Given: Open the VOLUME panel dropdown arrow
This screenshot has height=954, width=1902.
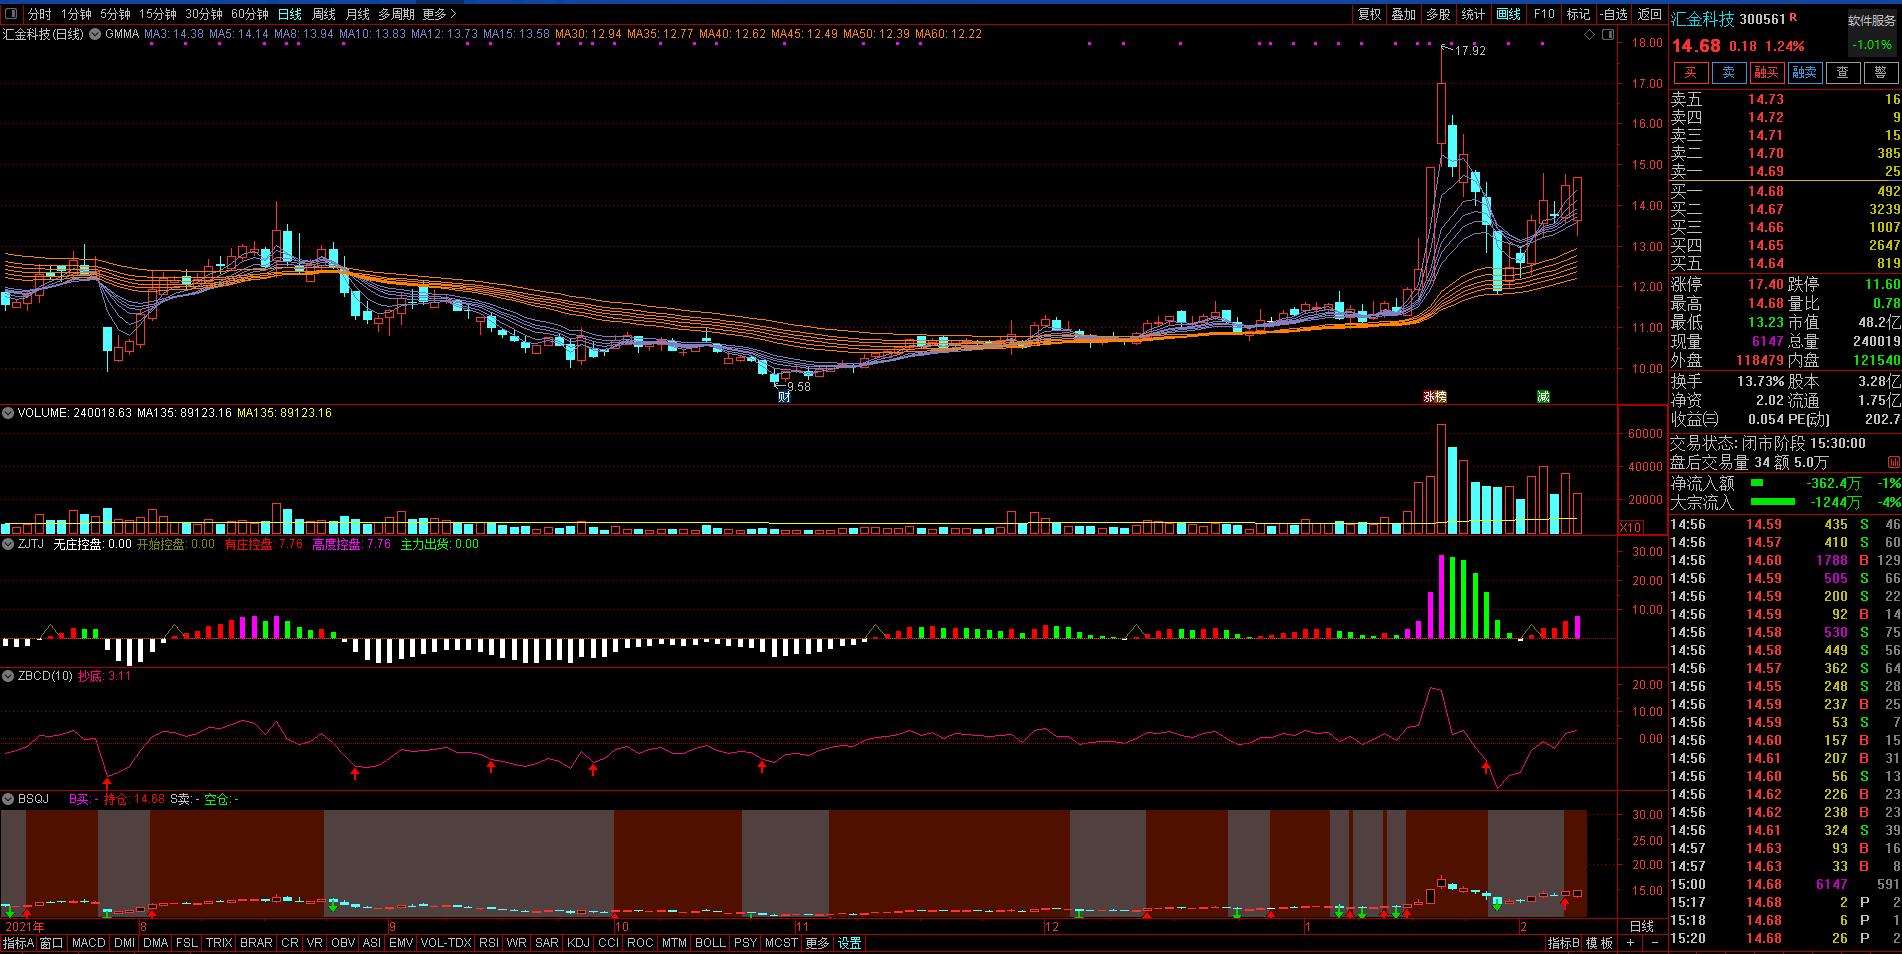Looking at the screenshot, I should 8,413.
